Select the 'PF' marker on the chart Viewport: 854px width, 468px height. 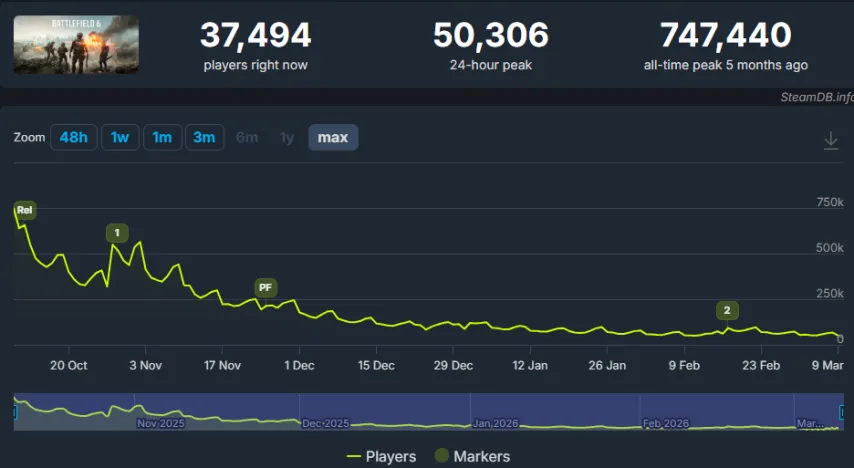pyautogui.click(x=265, y=287)
